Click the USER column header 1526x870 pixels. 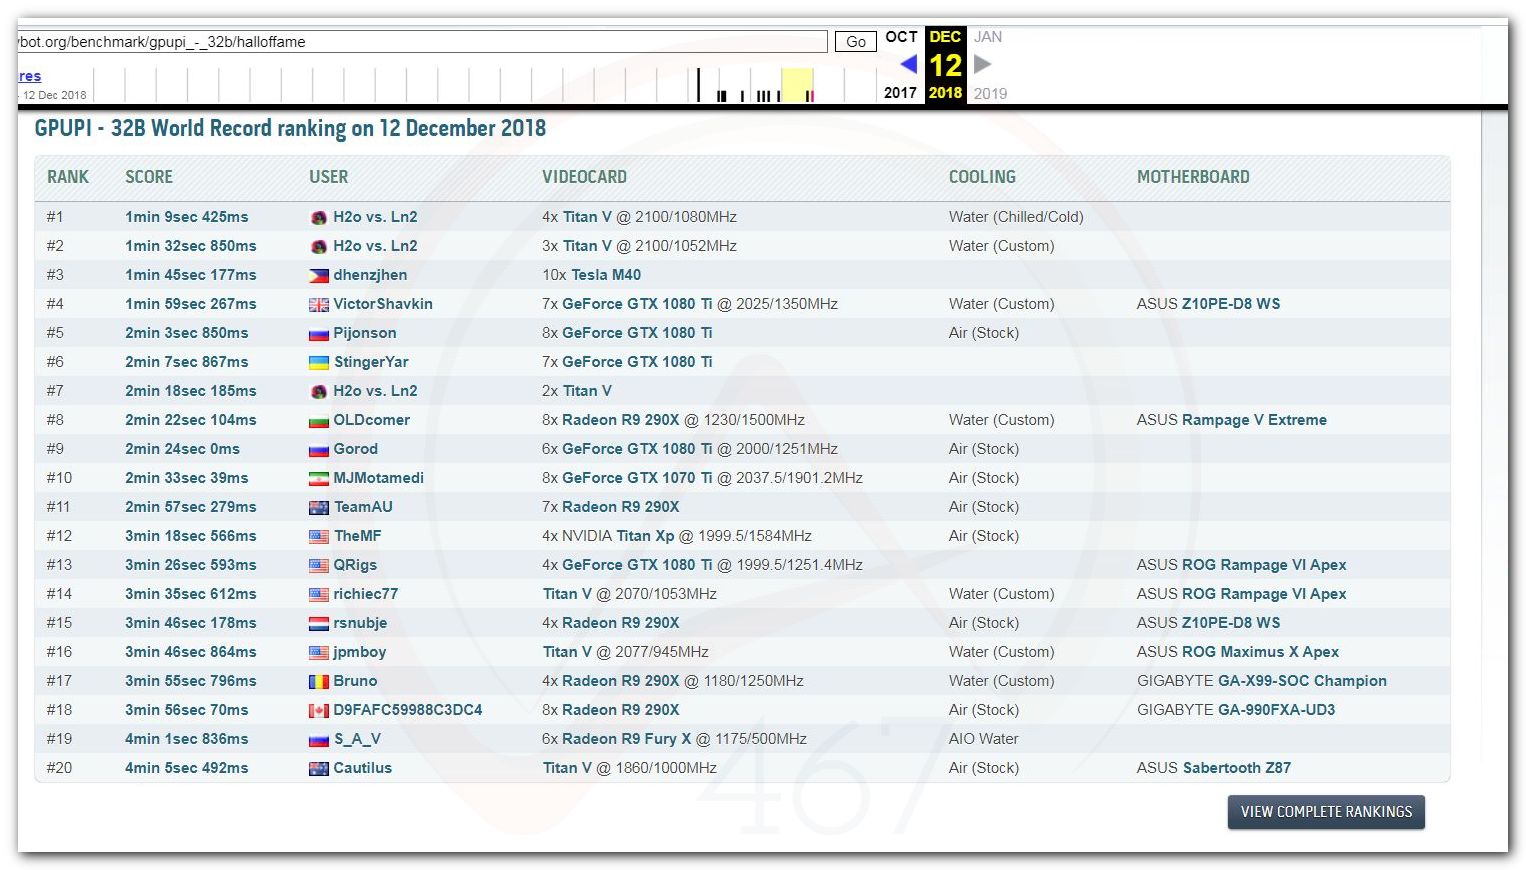[329, 177]
